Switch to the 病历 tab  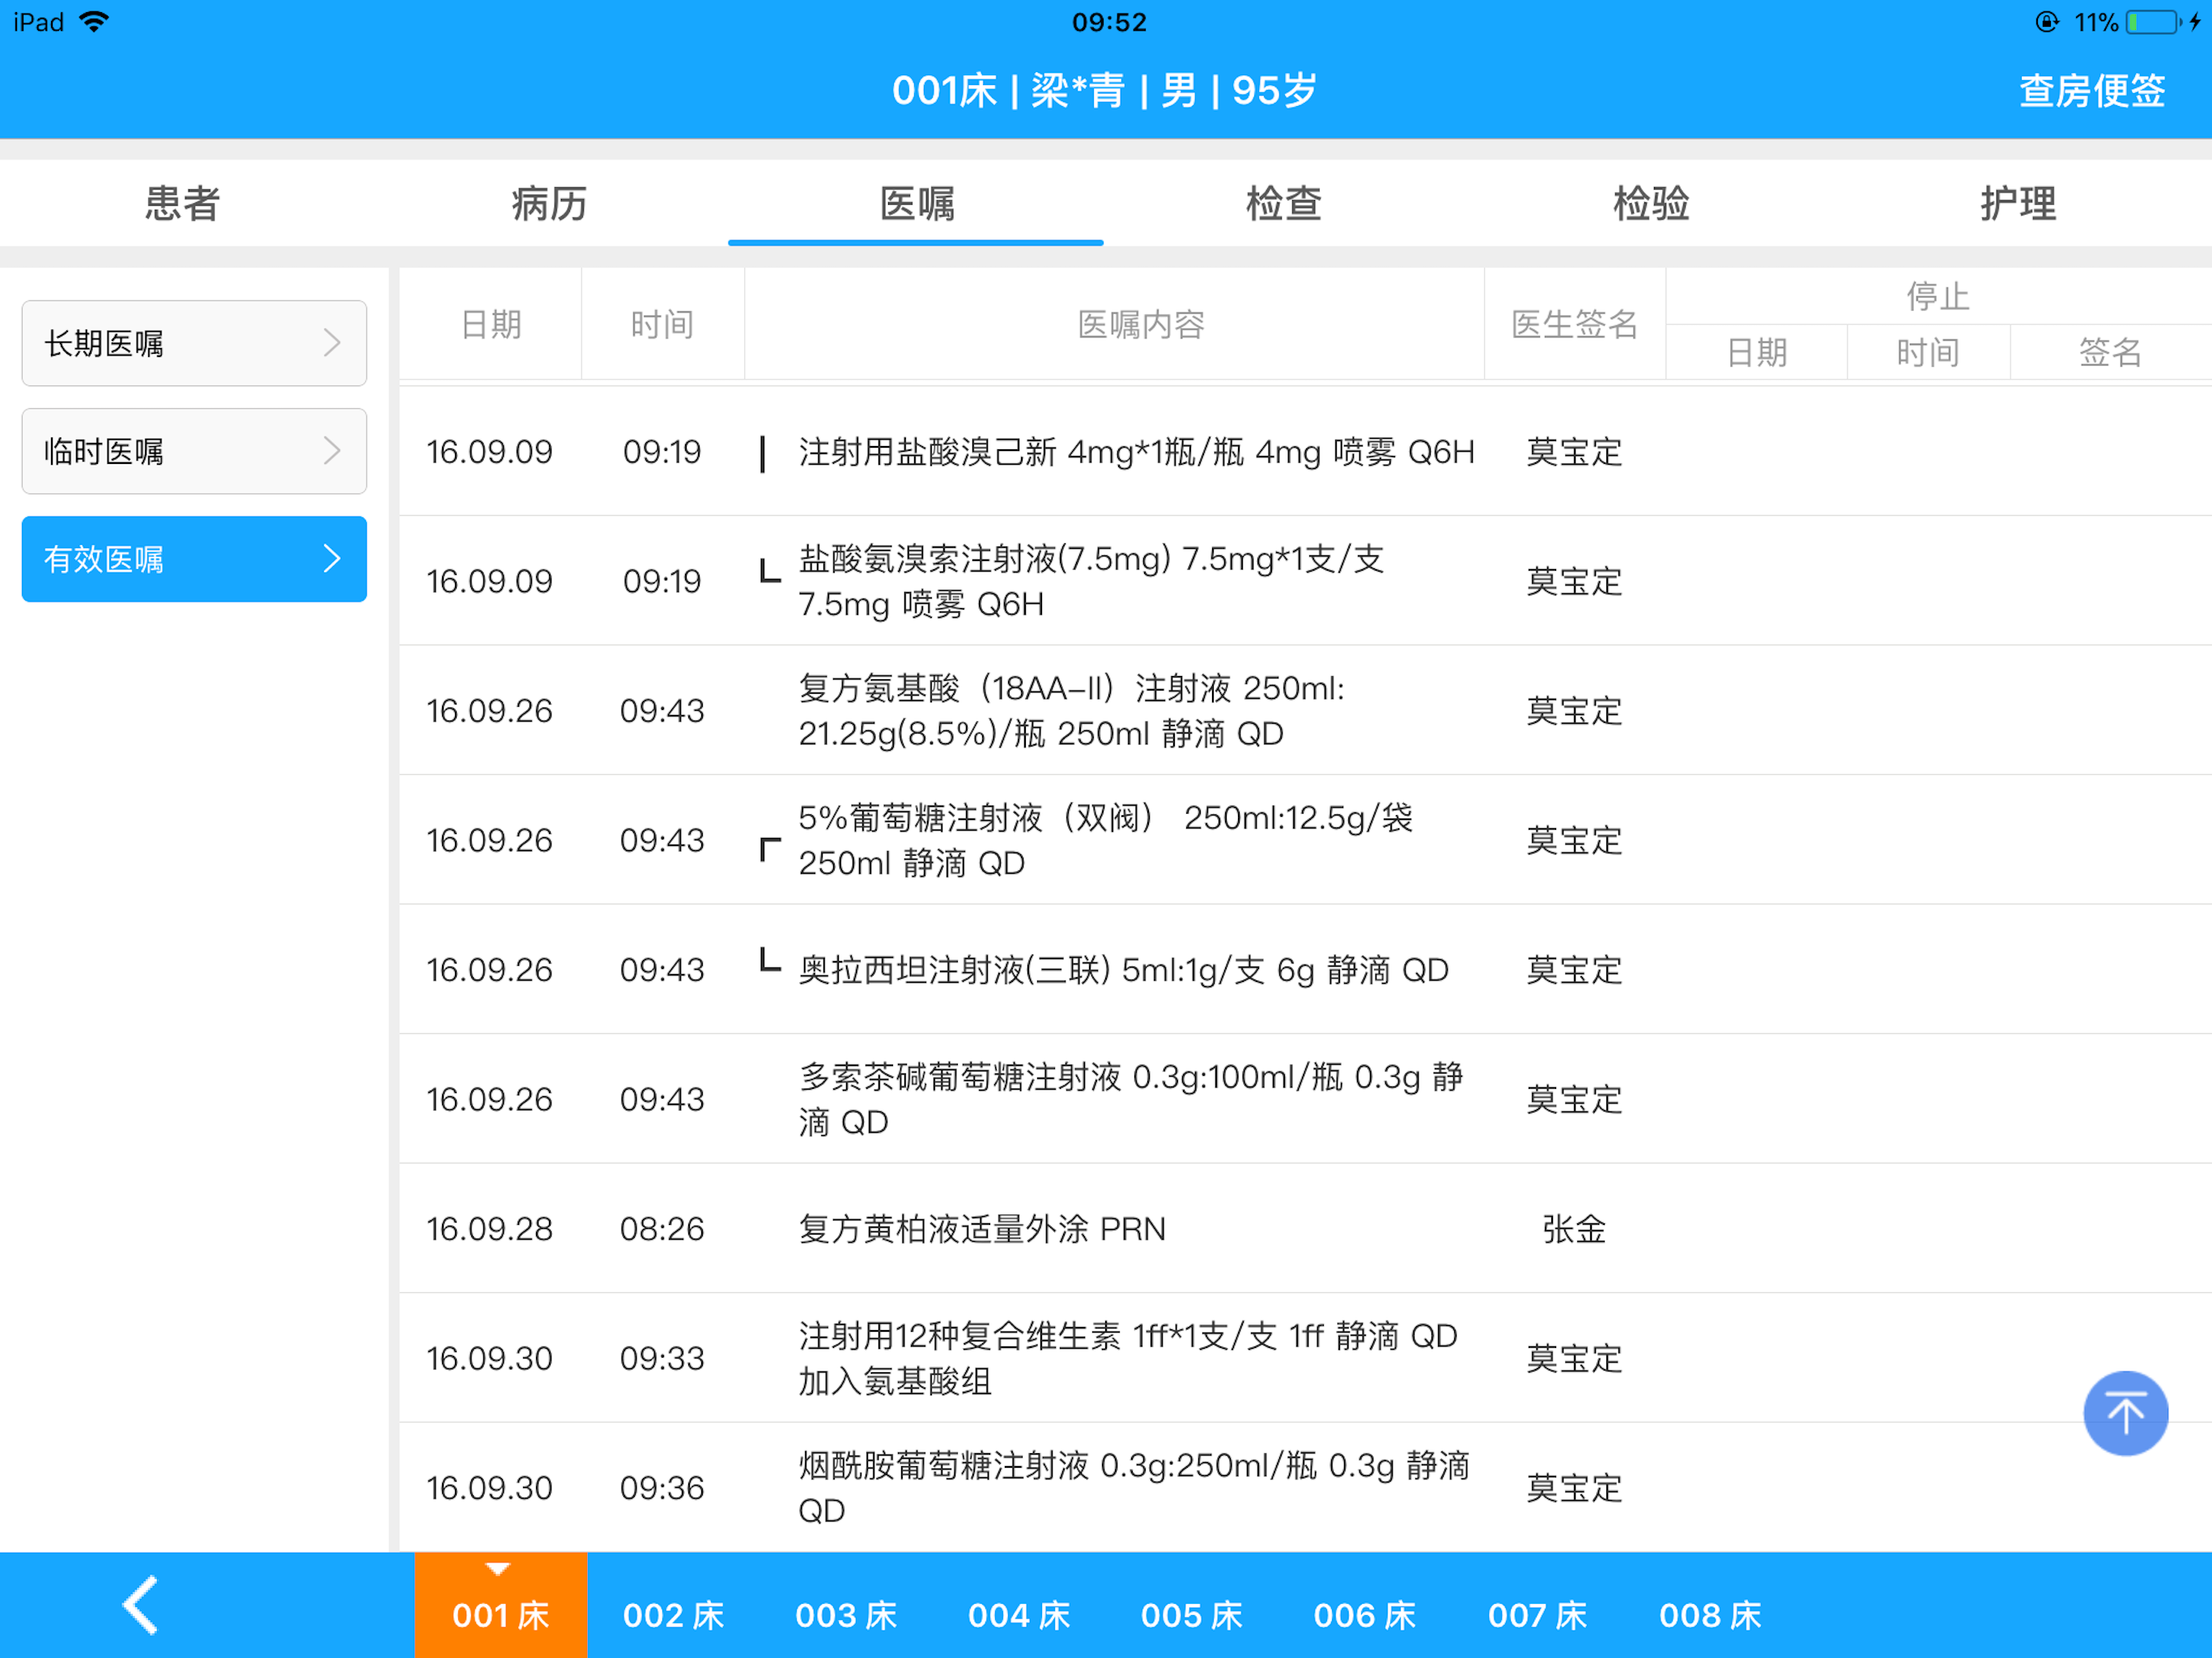(x=549, y=204)
